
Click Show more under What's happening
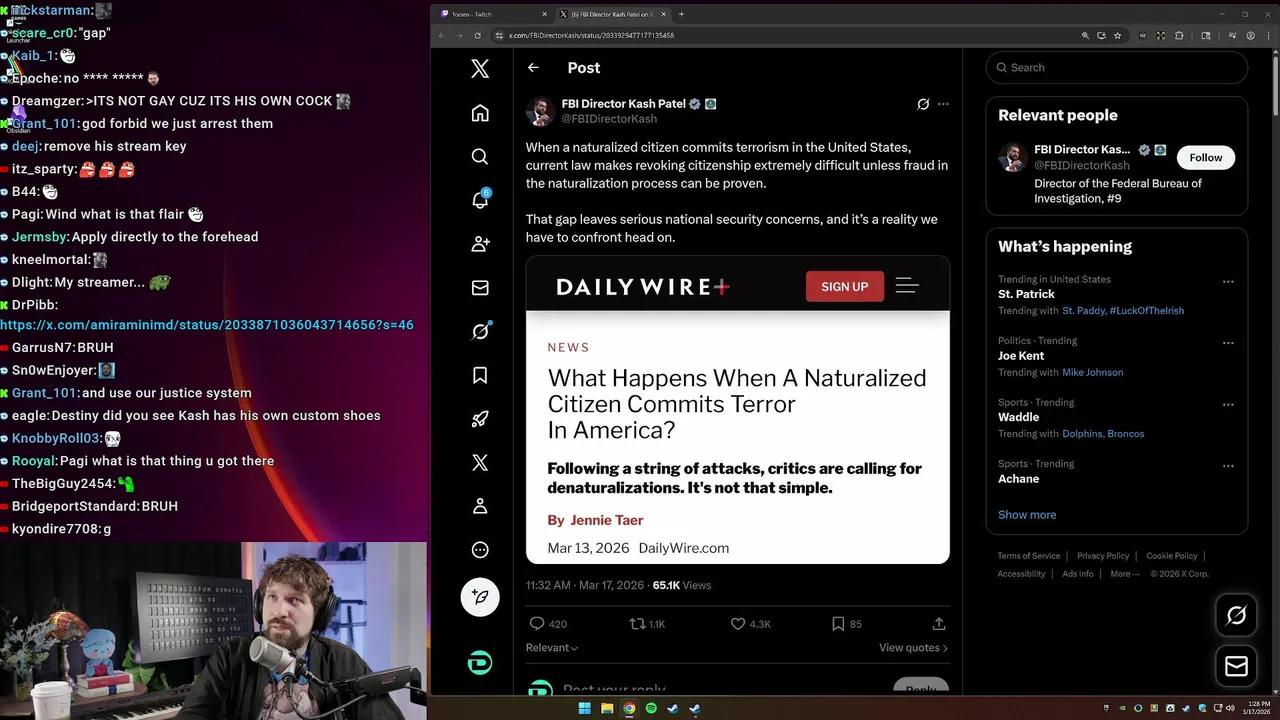click(x=1027, y=515)
